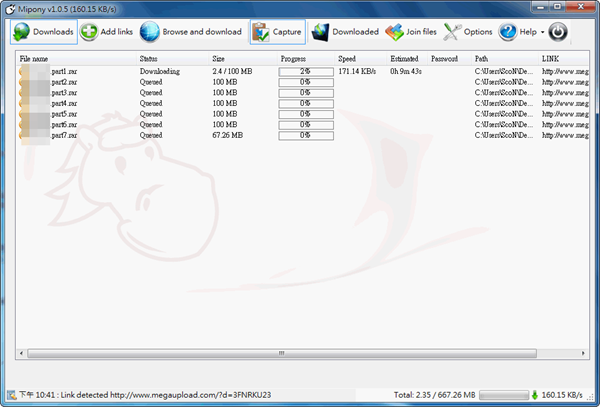Viewport: 600px width, 407px height.
Task: Click horizontal scrollbar left arrow
Action: tap(21, 353)
